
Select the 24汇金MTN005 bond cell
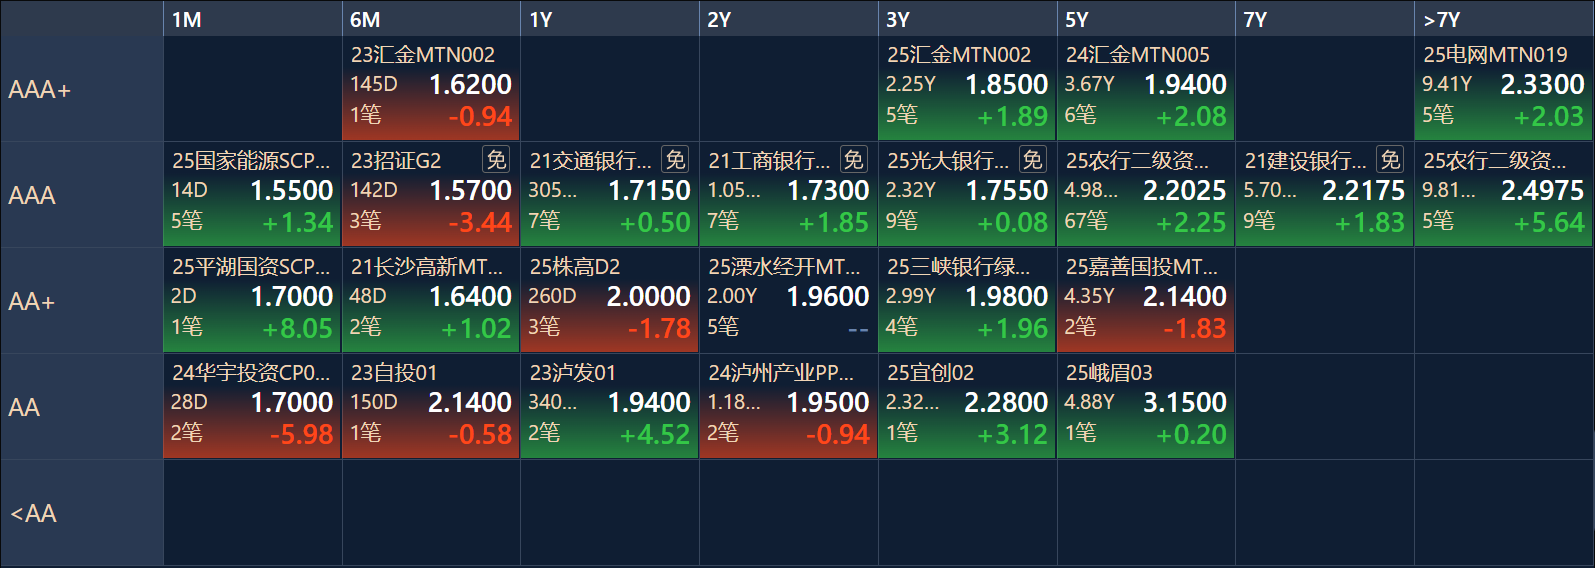pos(1146,88)
